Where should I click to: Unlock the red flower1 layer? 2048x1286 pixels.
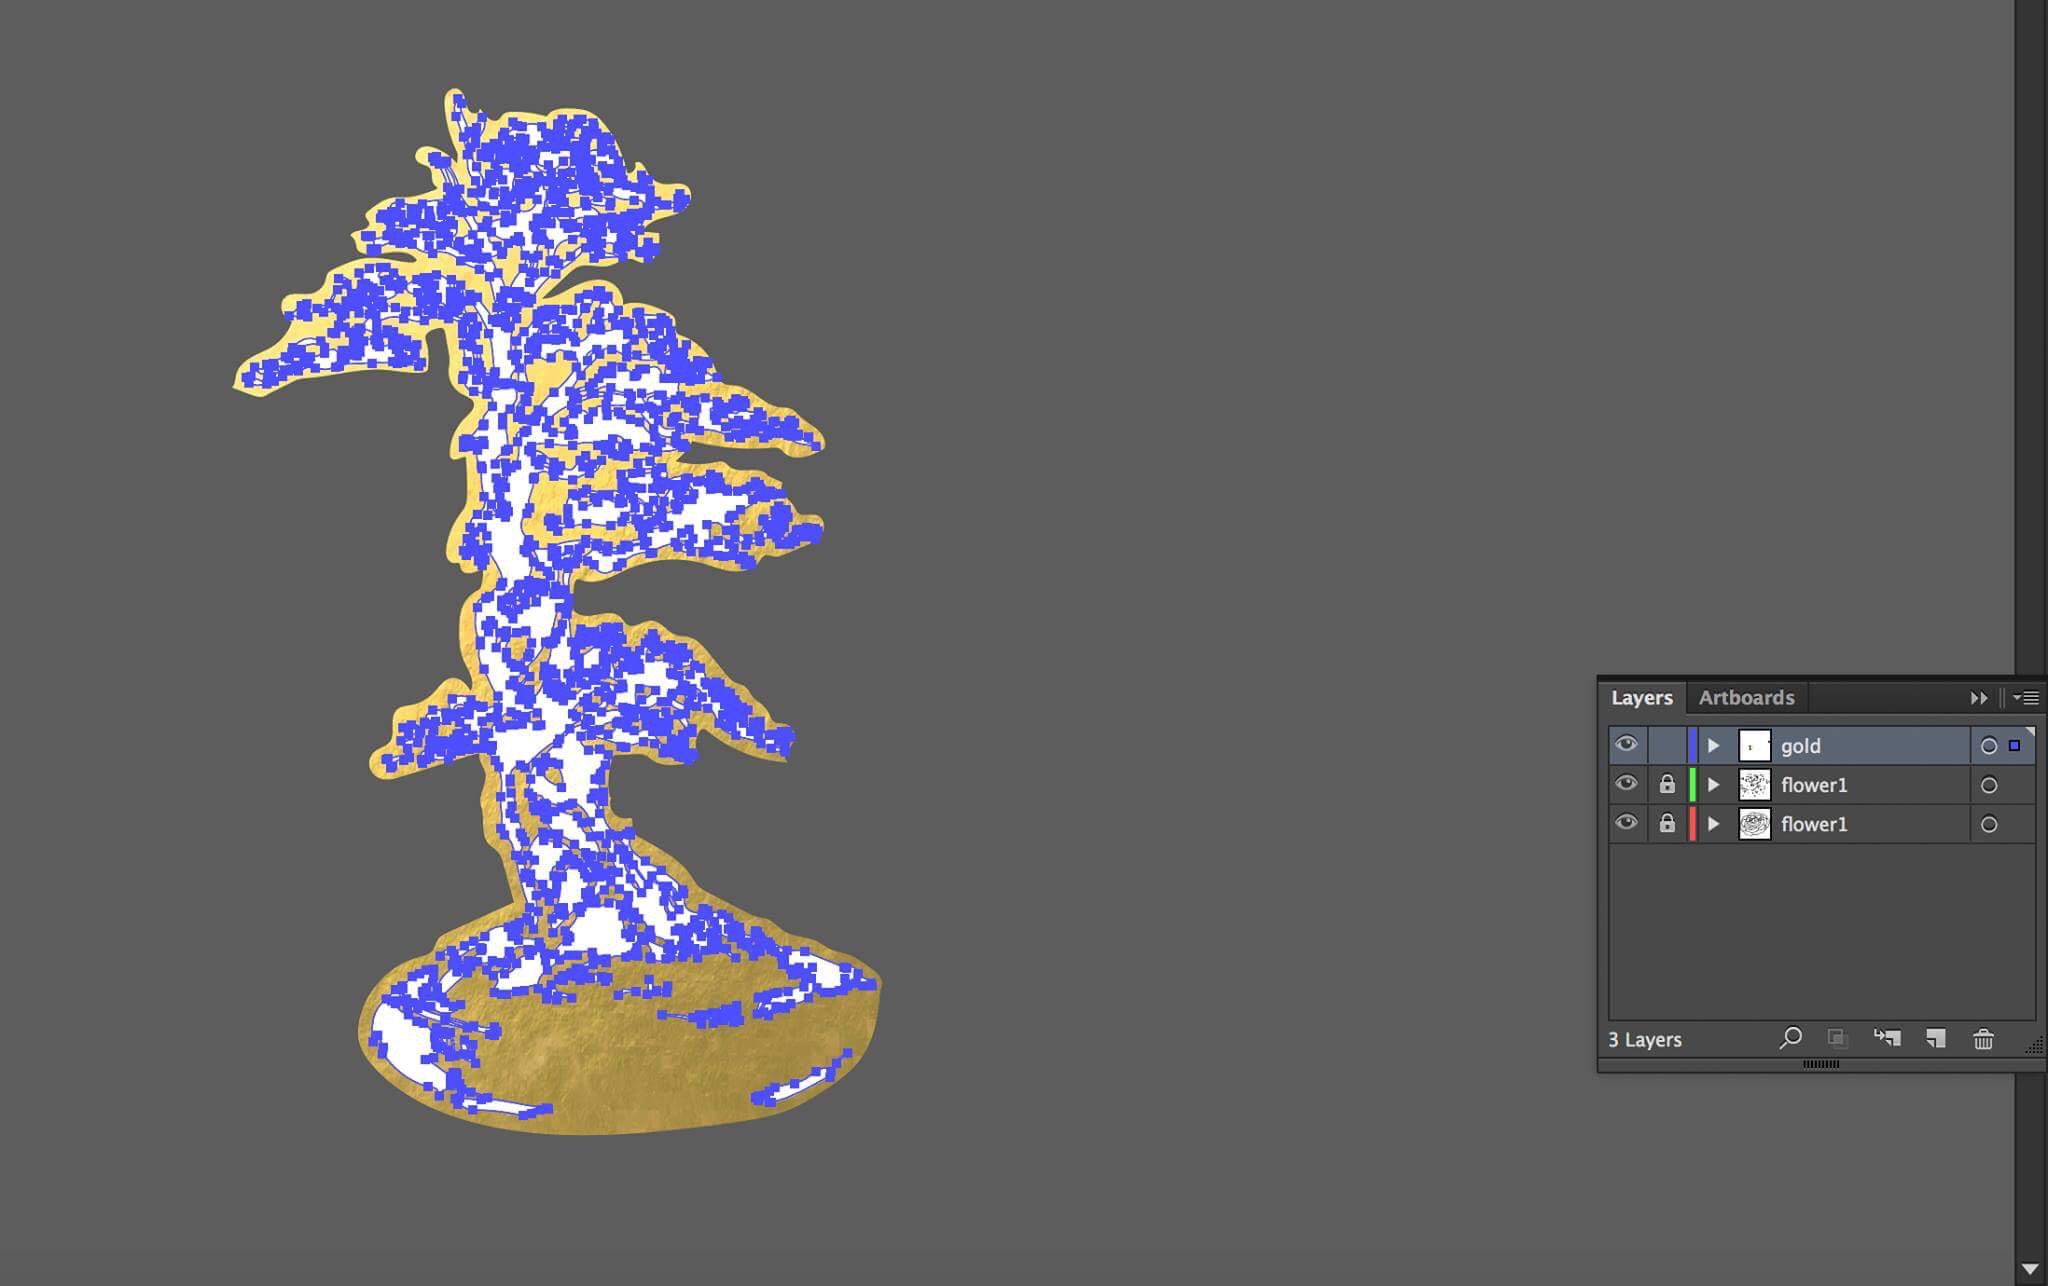[x=1667, y=823]
